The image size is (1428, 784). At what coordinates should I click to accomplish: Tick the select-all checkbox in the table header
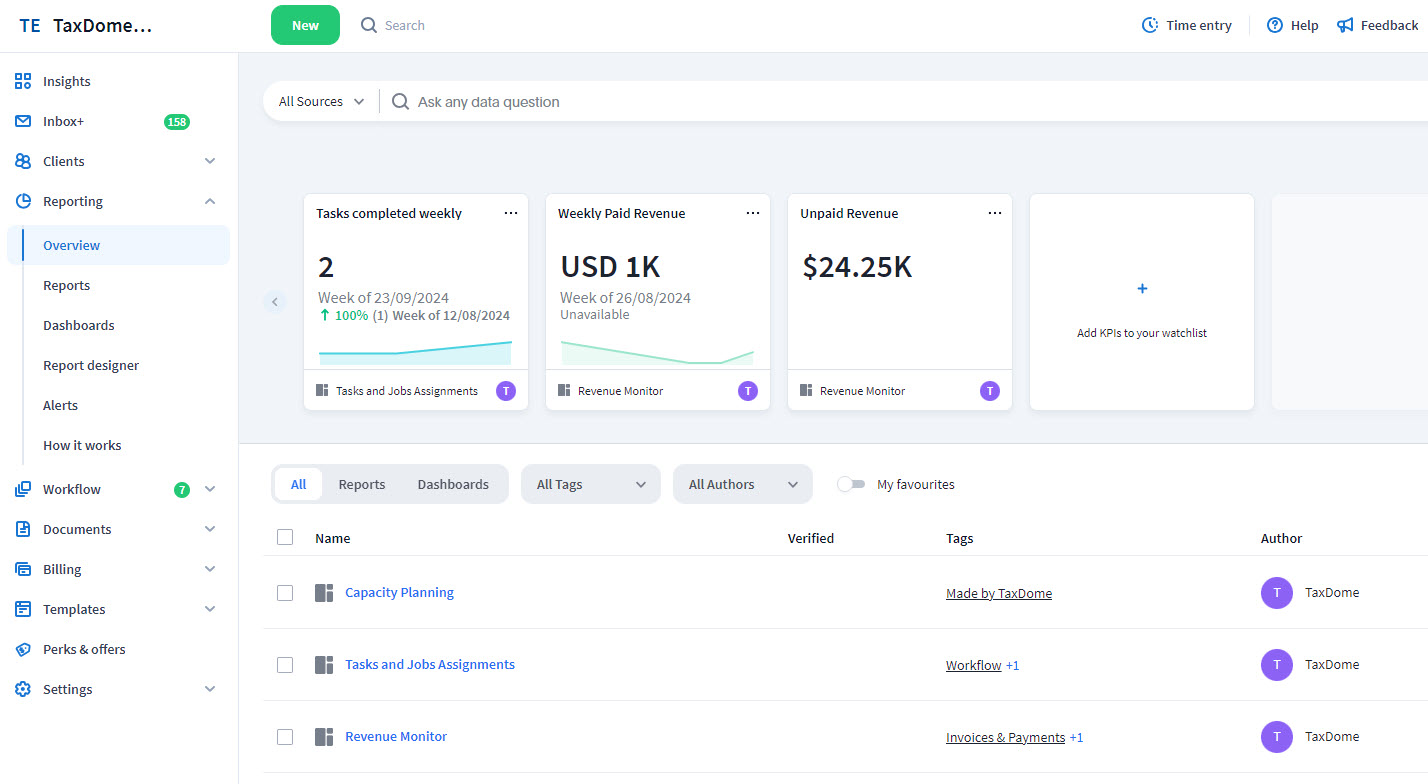coord(285,537)
